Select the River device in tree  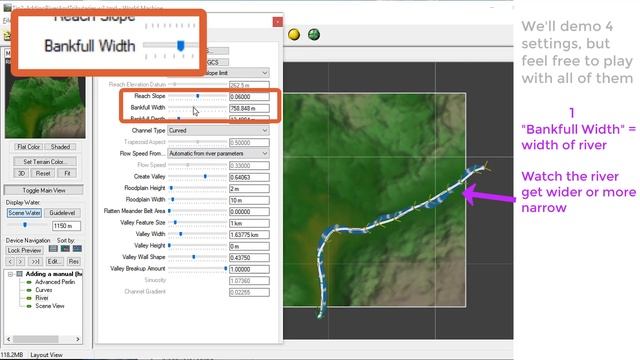coord(42,298)
